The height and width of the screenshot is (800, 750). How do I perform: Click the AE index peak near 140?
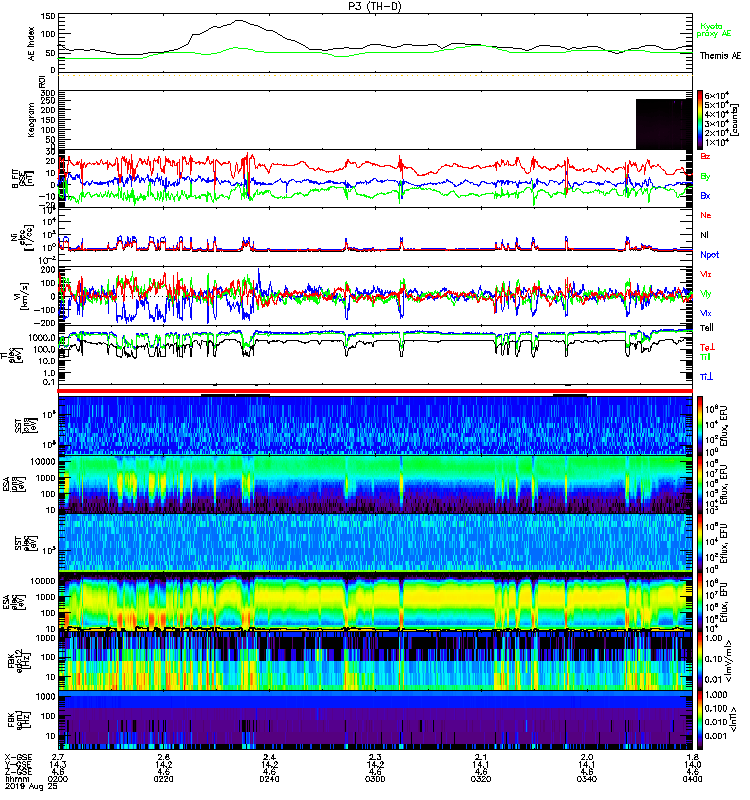[x=238, y=20]
